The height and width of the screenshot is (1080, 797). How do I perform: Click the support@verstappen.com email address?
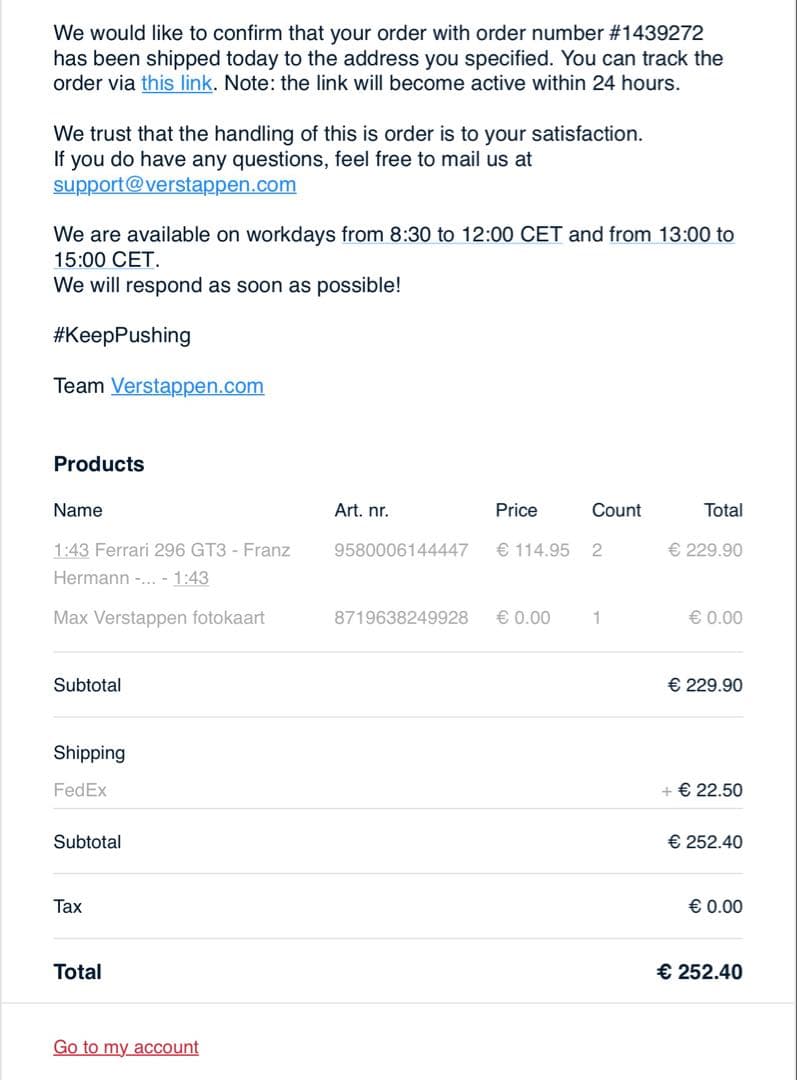pyautogui.click(x=174, y=184)
